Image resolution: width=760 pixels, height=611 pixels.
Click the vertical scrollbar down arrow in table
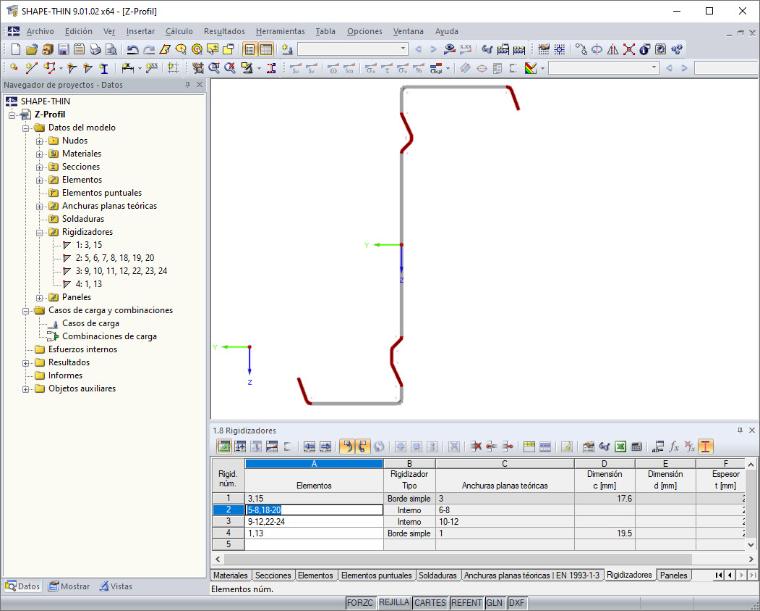751,545
